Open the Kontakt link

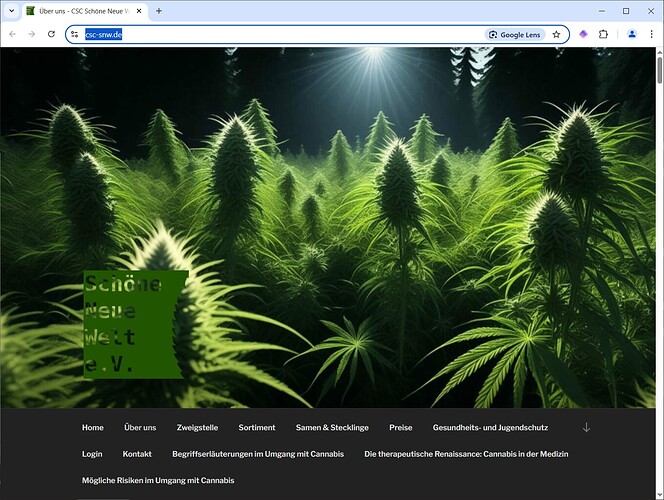[137, 454]
